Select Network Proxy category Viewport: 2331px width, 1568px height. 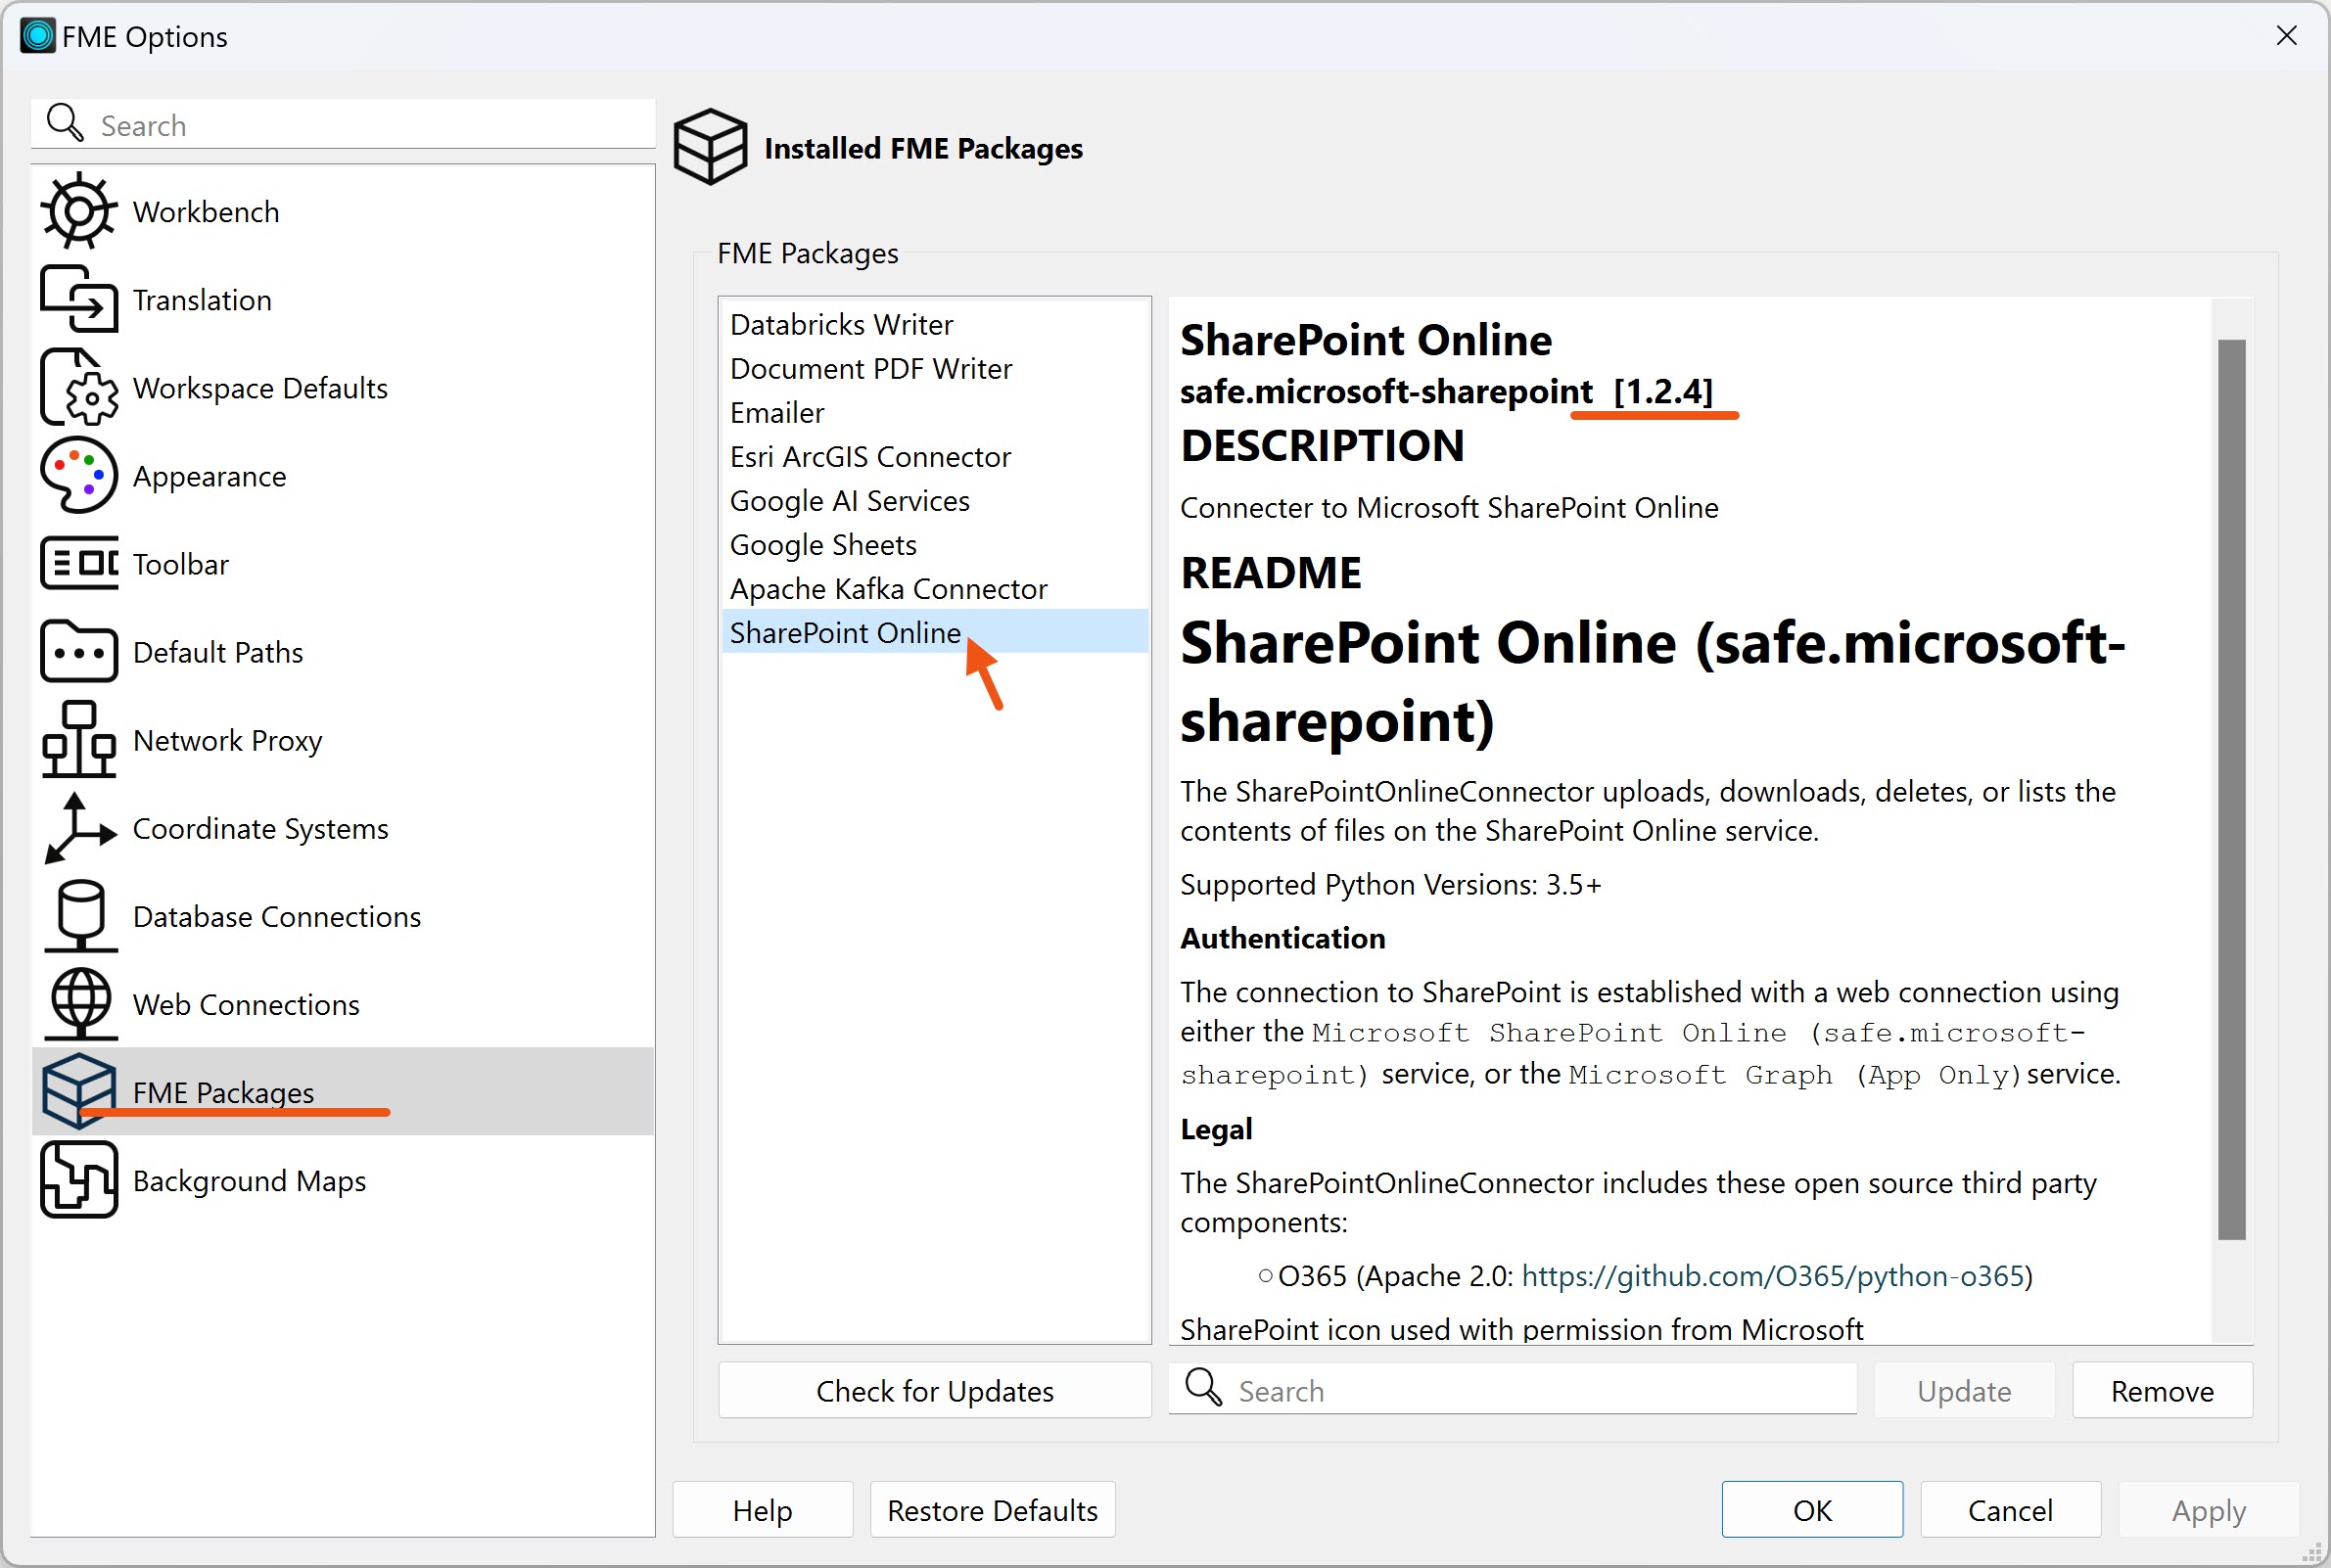pyautogui.click(x=343, y=739)
